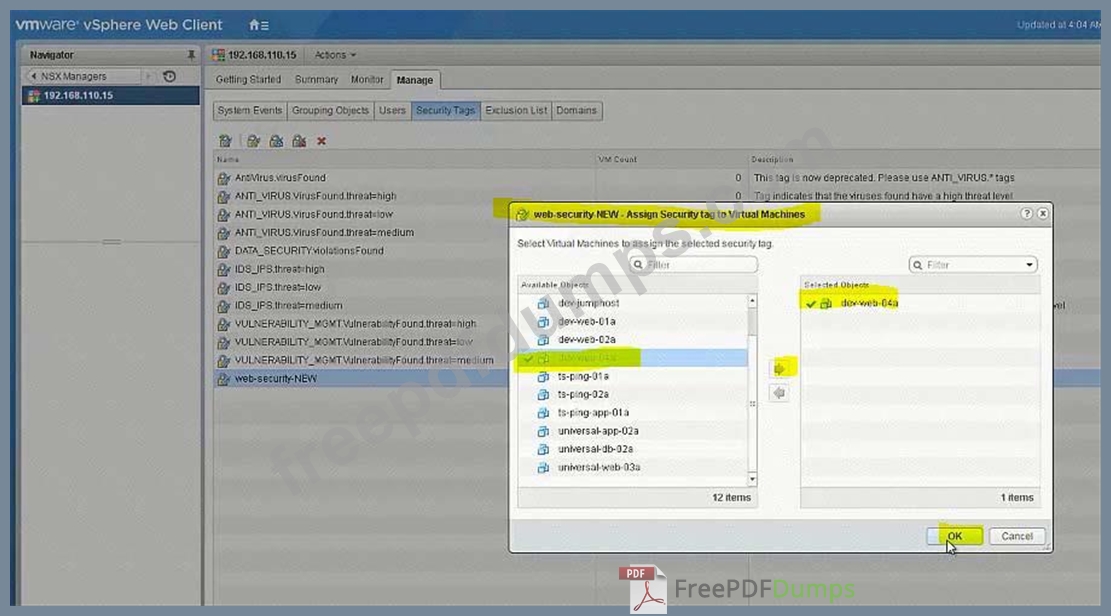Click the tag icon beside IDS_IPS.threat=medium

tap(224, 306)
